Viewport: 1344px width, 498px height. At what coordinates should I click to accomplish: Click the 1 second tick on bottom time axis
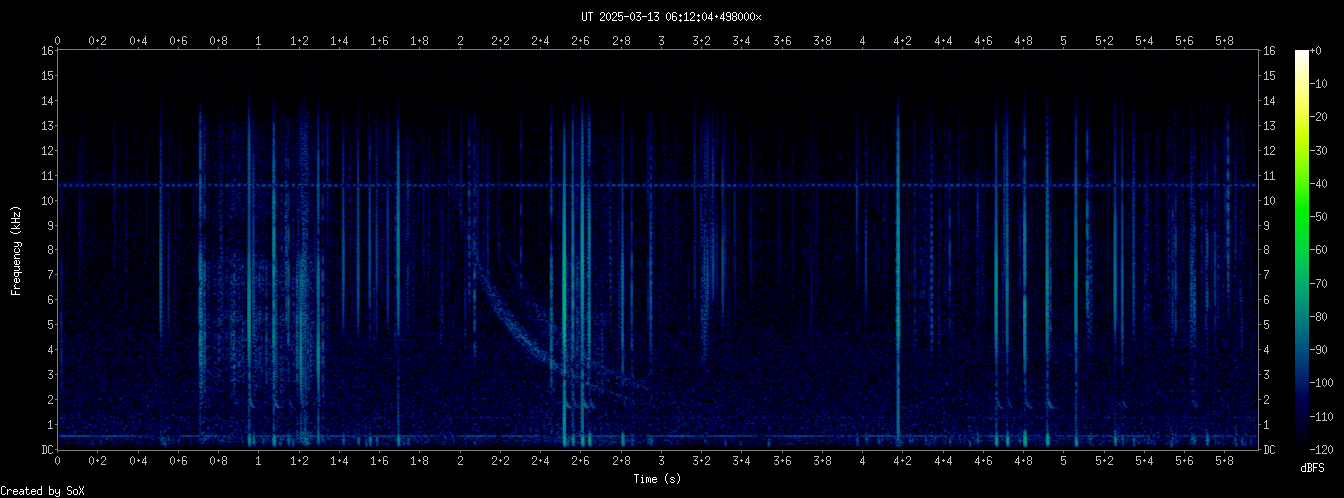pos(259,463)
